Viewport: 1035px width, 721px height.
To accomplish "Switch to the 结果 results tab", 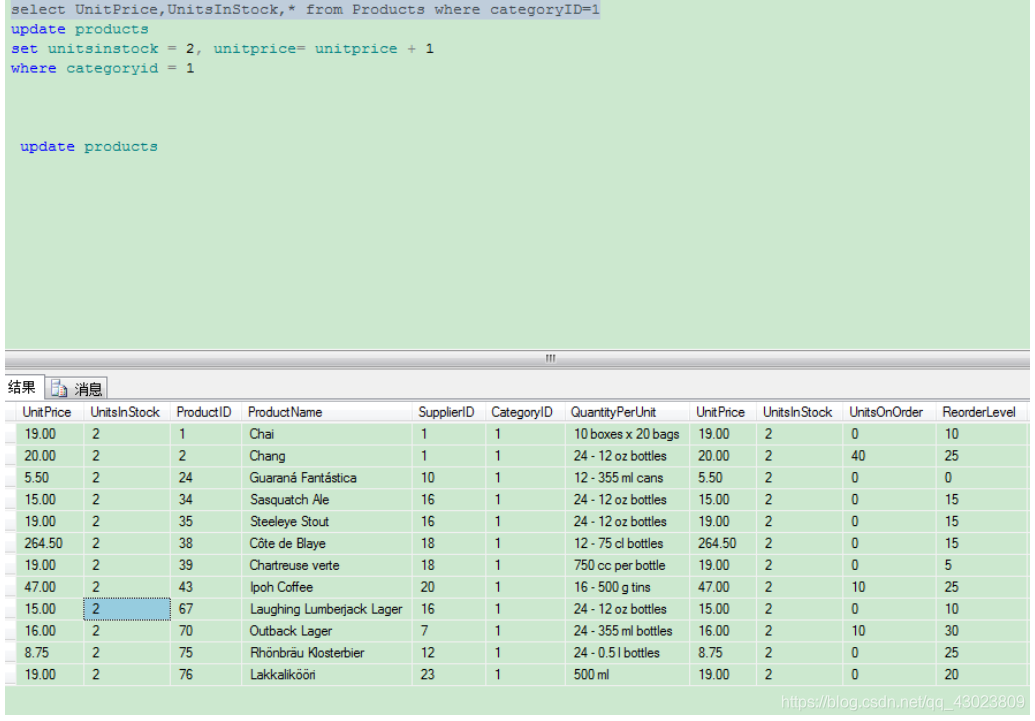I will pos(24,388).
